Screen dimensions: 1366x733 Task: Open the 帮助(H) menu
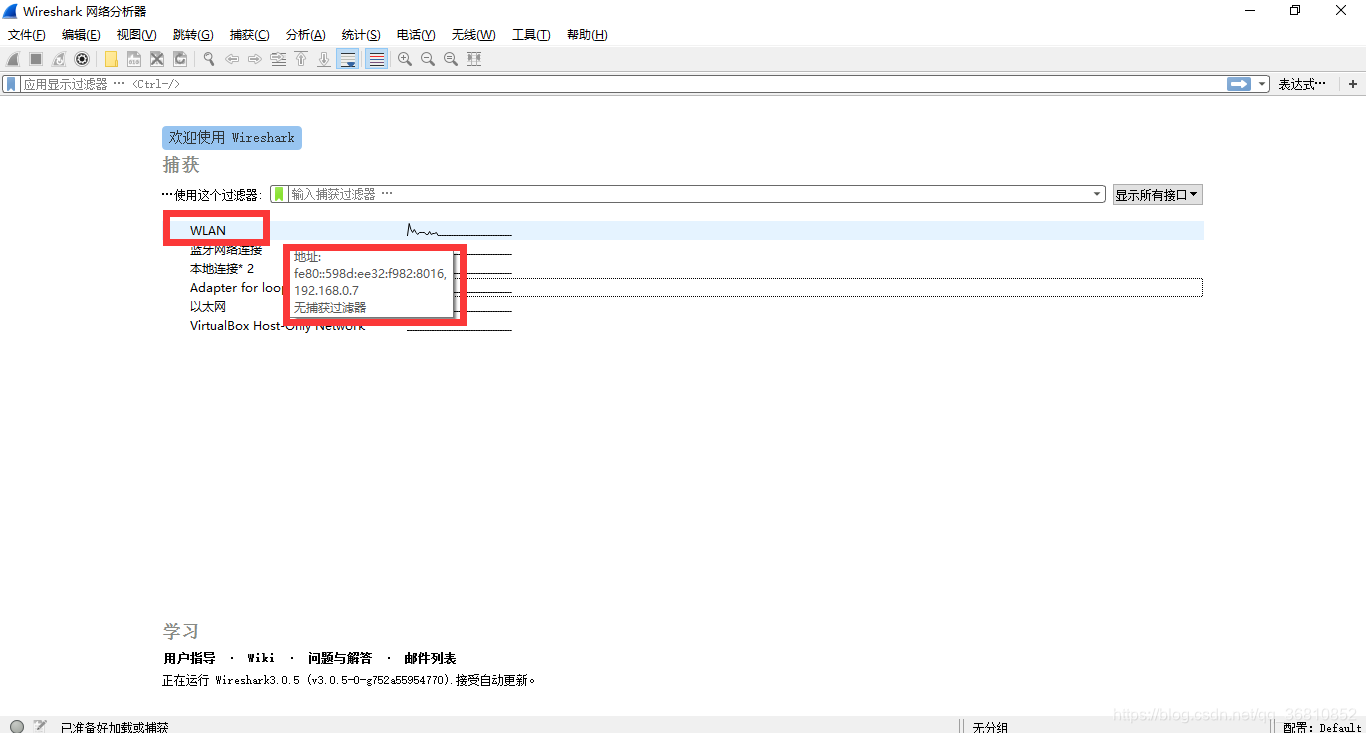587,35
